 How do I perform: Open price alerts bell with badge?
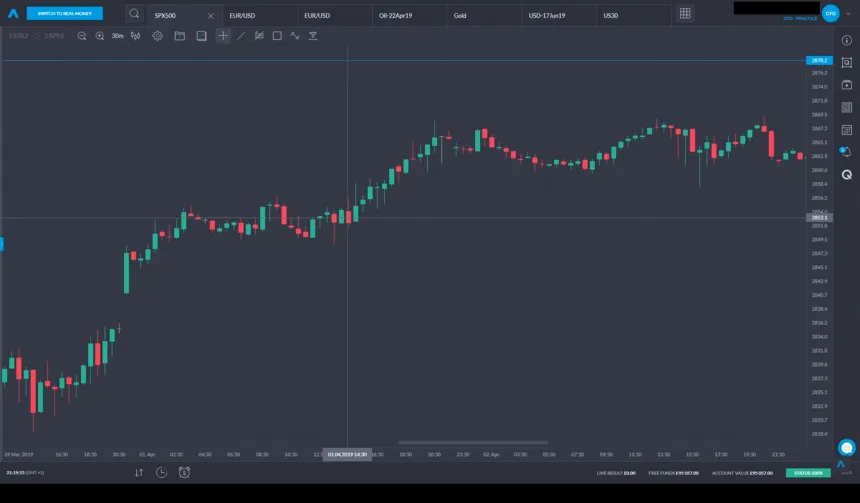845,151
